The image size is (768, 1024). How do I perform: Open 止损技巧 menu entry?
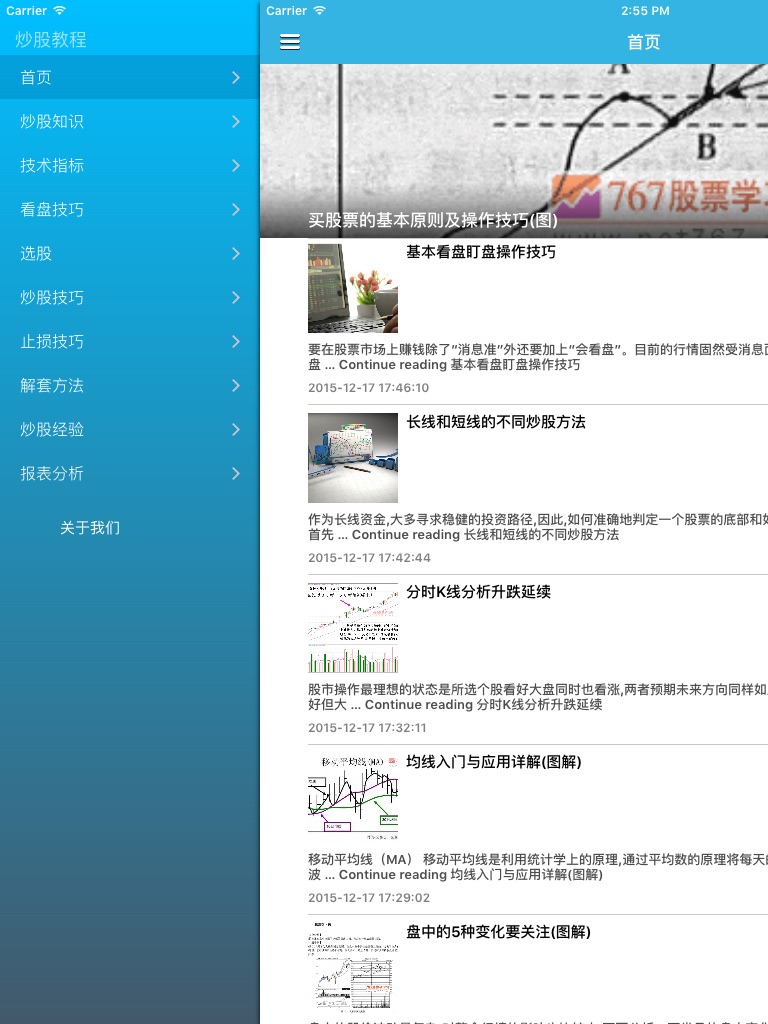pos(129,342)
